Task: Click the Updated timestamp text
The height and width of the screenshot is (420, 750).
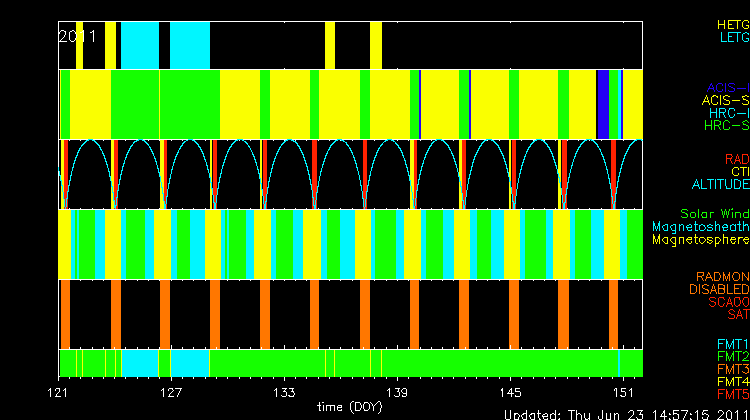Action: (x=625, y=413)
